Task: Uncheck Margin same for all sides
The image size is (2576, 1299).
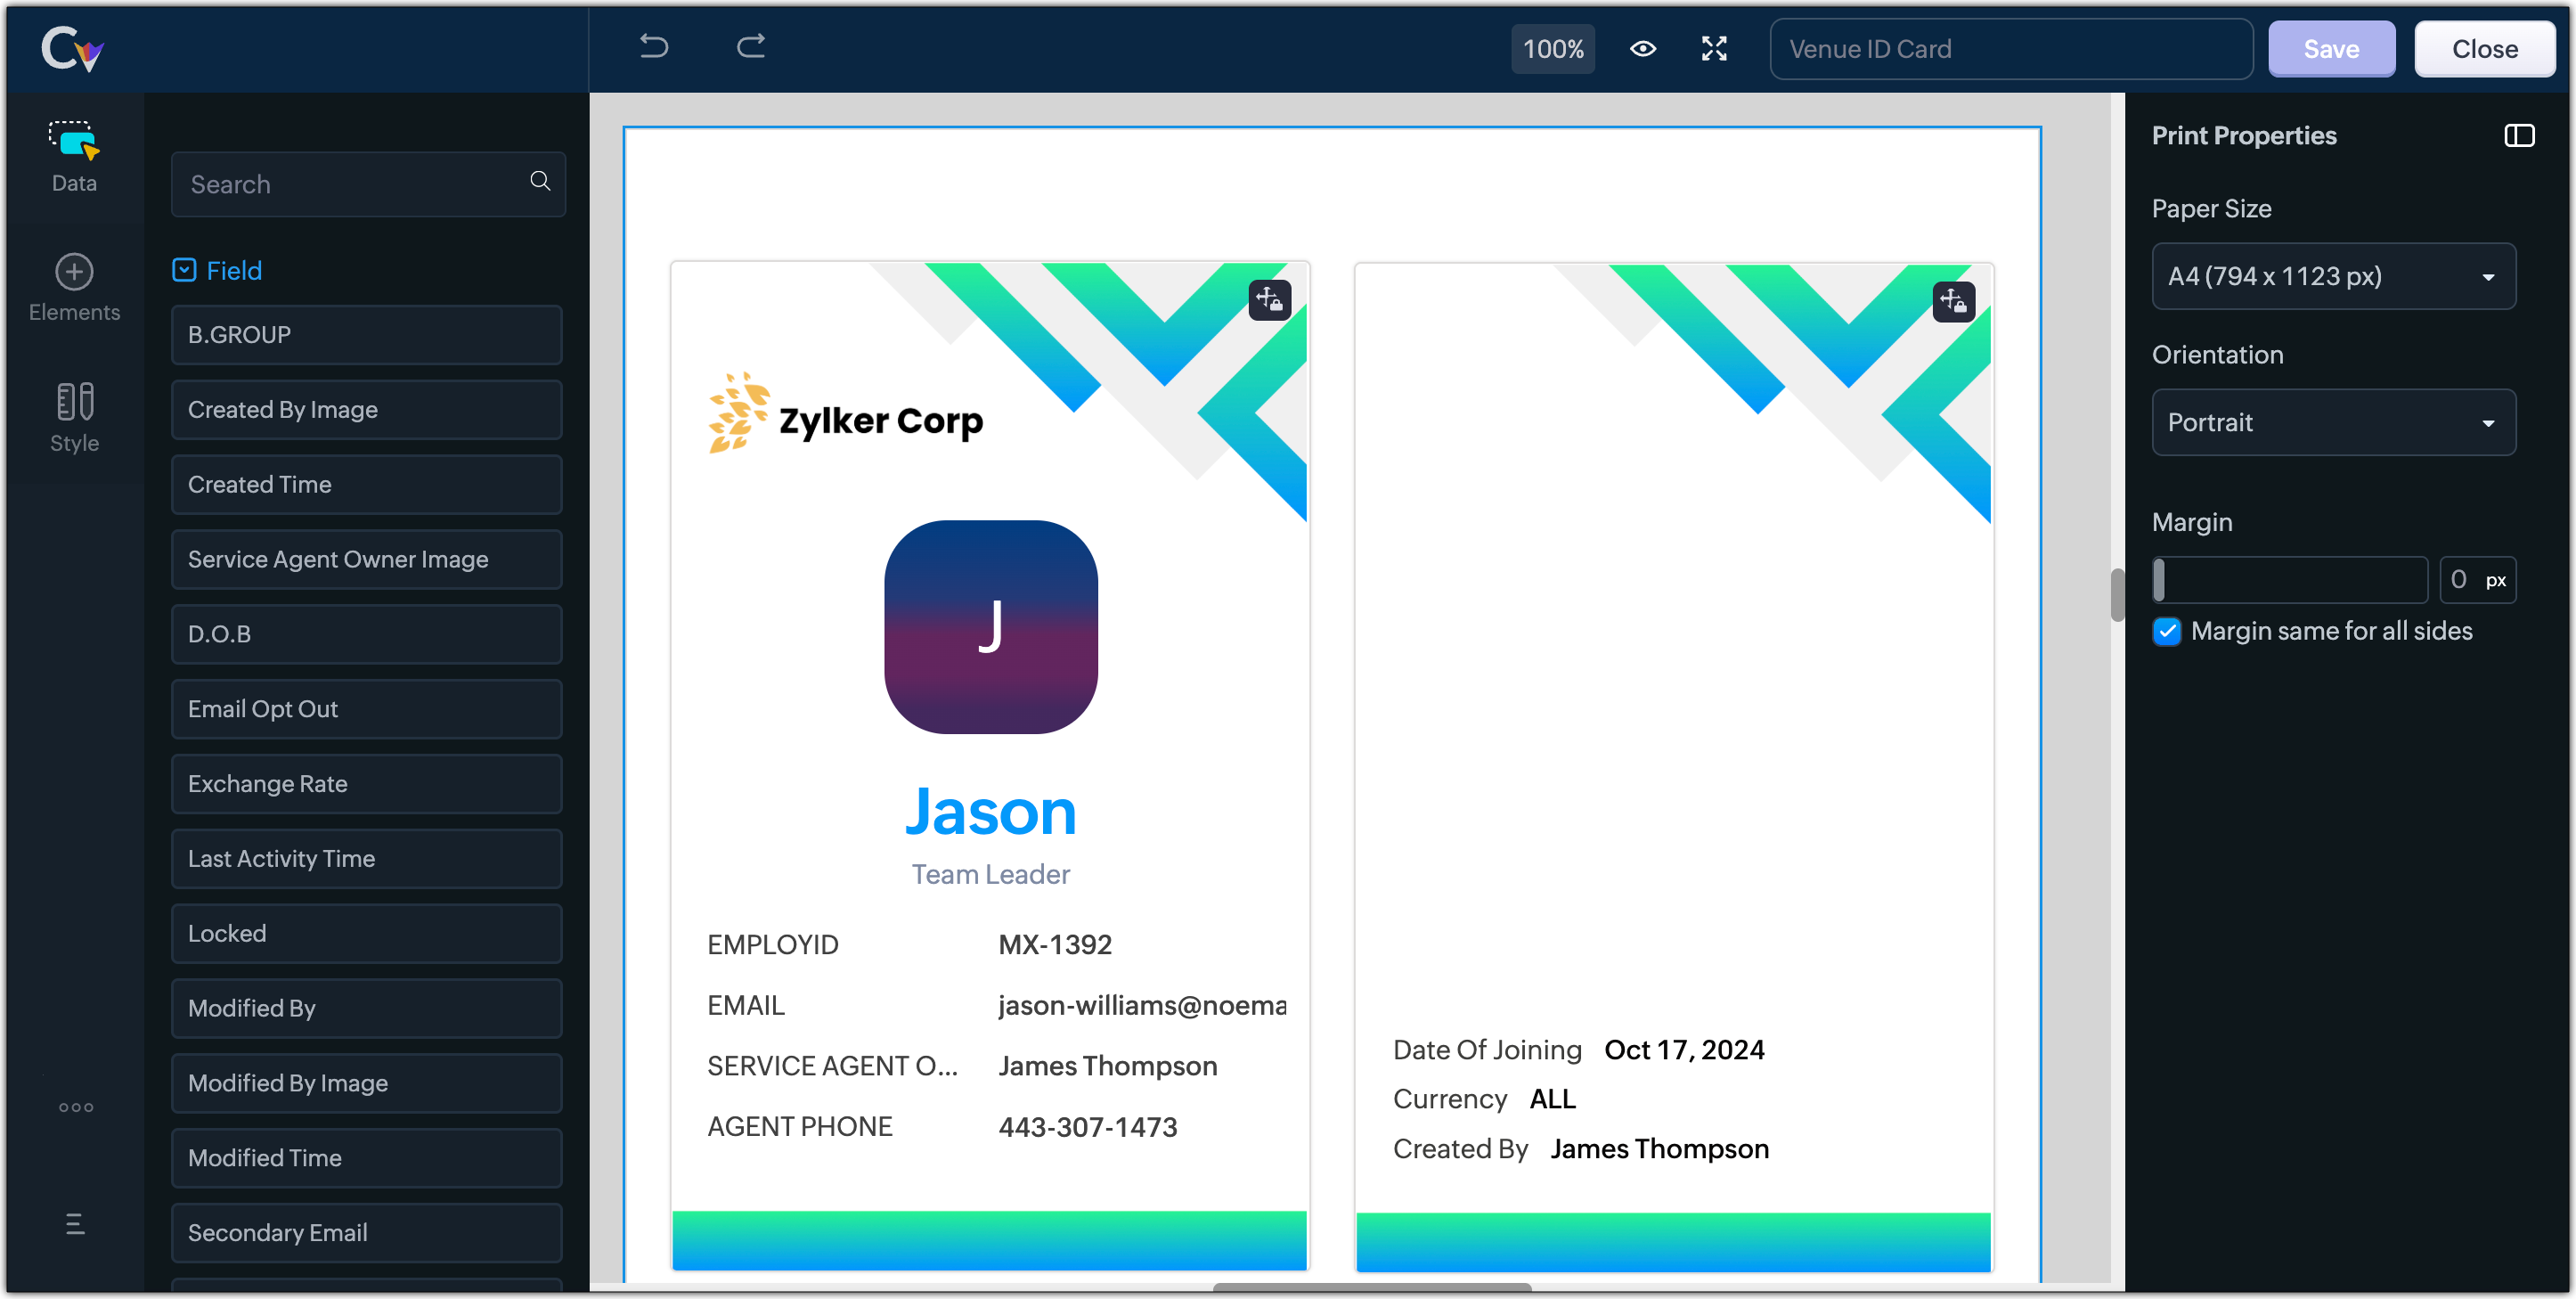Action: click(2166, 632)
